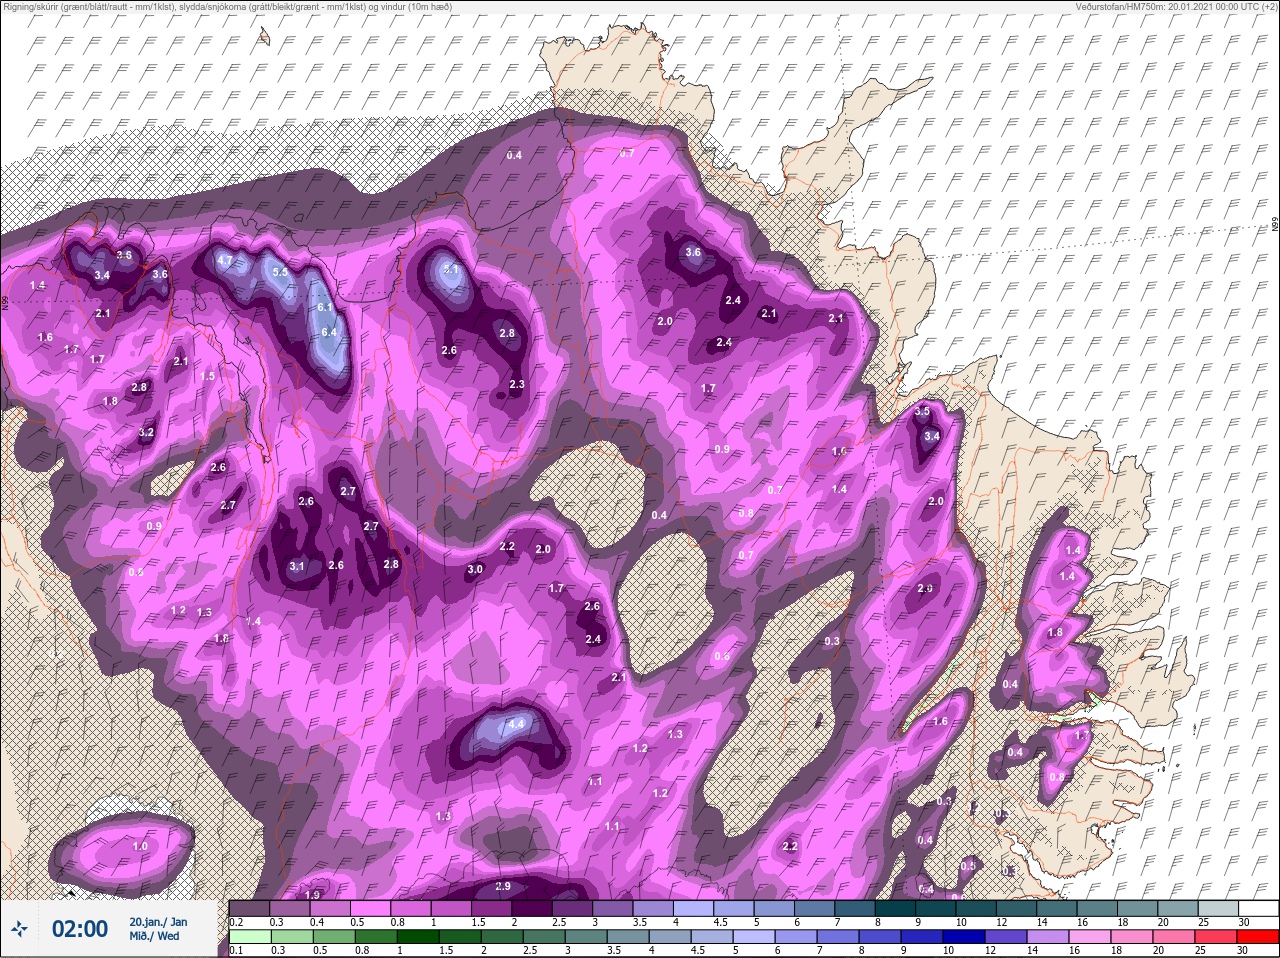Click the 3.1 precipitation value on the map

296,566
